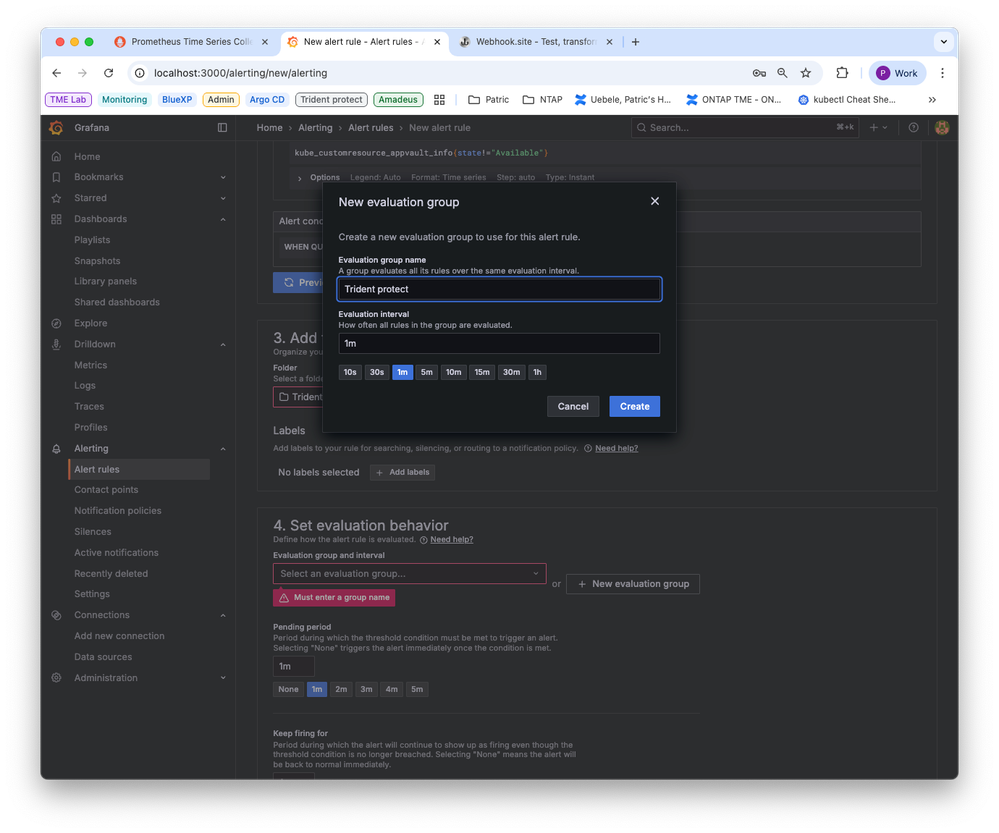Viewport: 999px width, 833px height.
Task: Open the Monitoring bookmark
Action: tap(124, 99)
